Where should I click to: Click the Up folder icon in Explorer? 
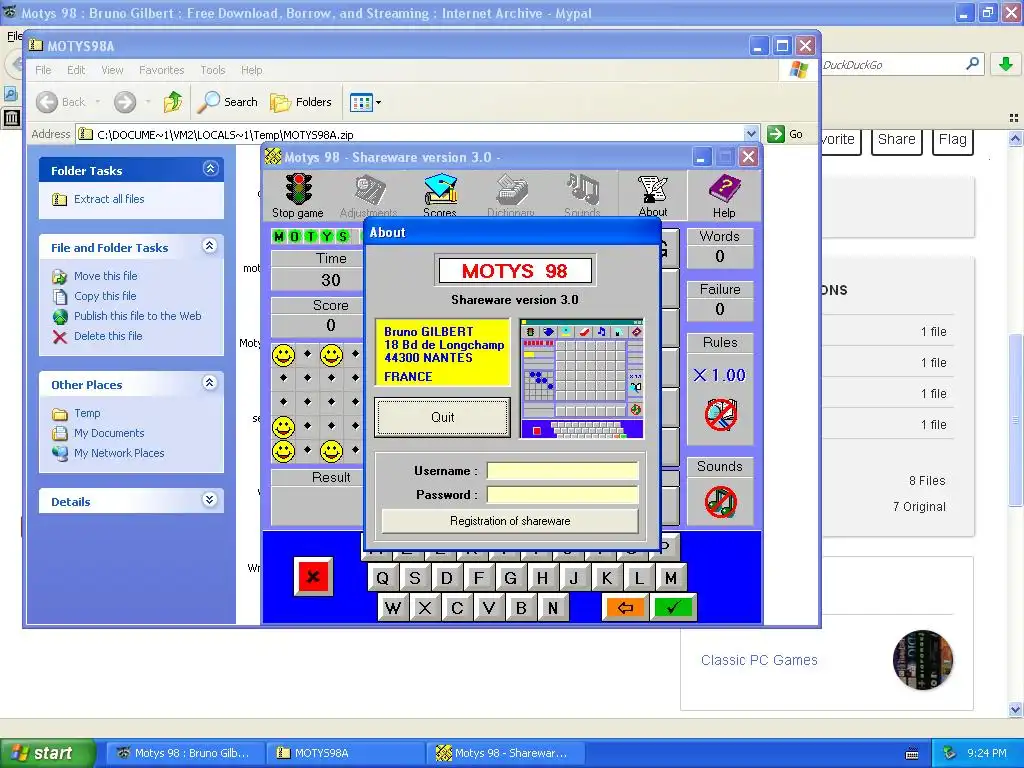coord(173,102)
